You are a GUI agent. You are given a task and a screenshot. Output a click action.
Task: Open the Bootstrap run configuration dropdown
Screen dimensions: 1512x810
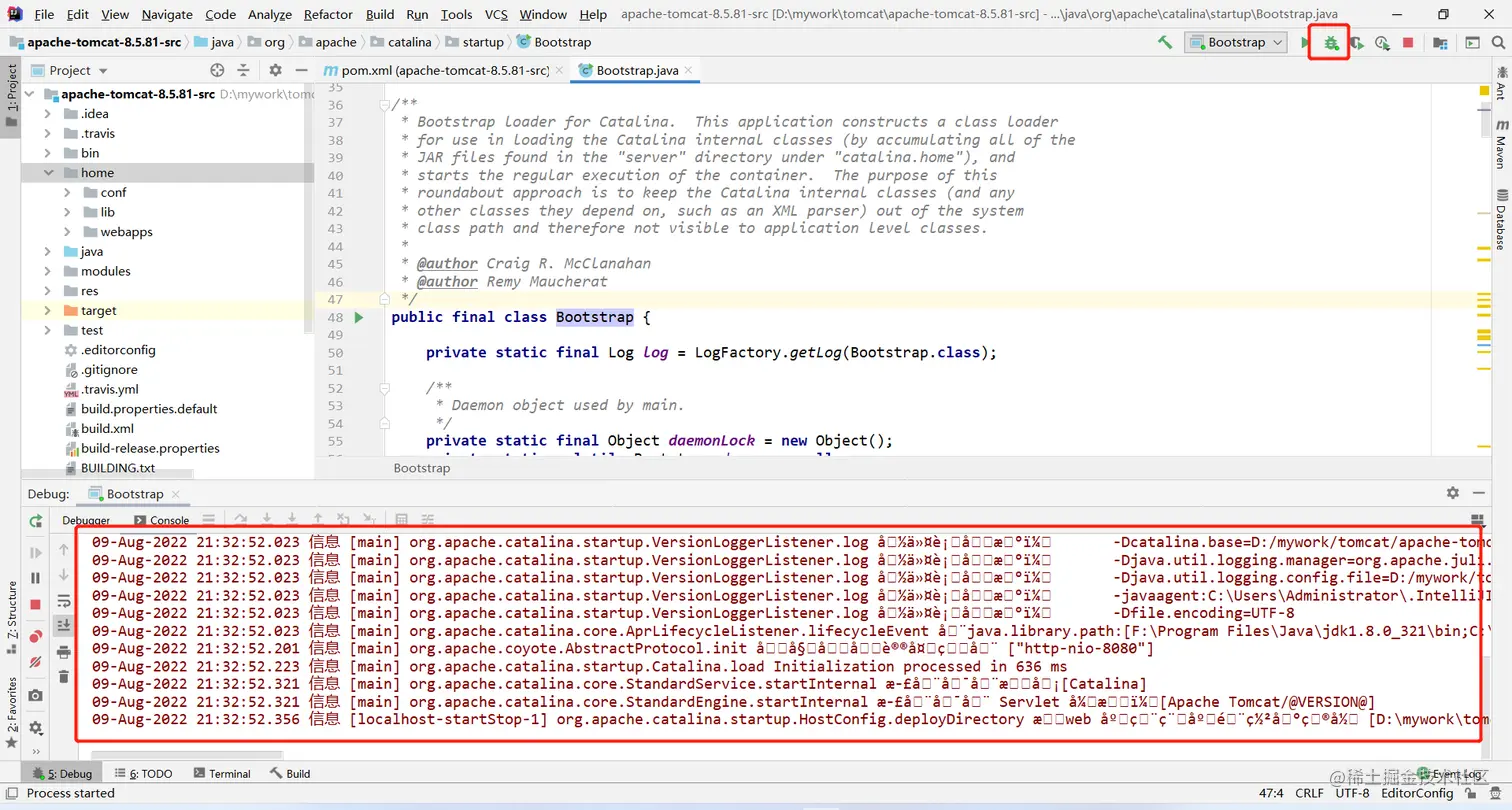click(x=1236, y=42)
